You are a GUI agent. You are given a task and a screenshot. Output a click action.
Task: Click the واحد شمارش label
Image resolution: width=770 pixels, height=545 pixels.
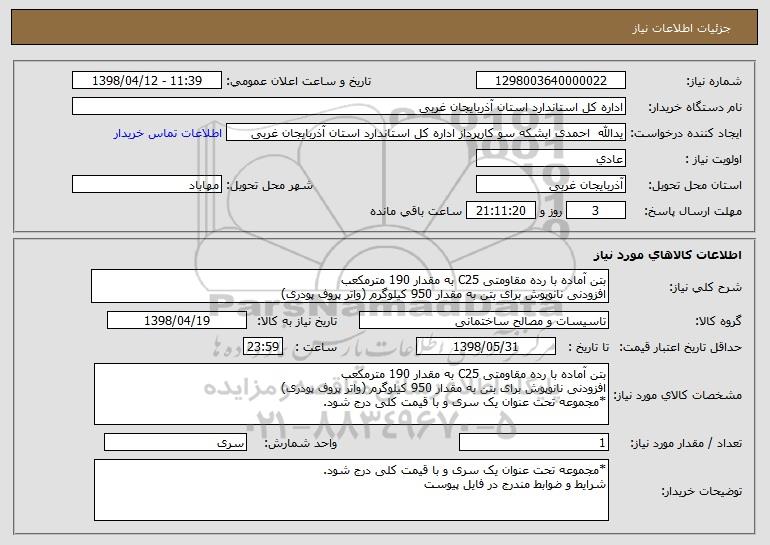301,443
